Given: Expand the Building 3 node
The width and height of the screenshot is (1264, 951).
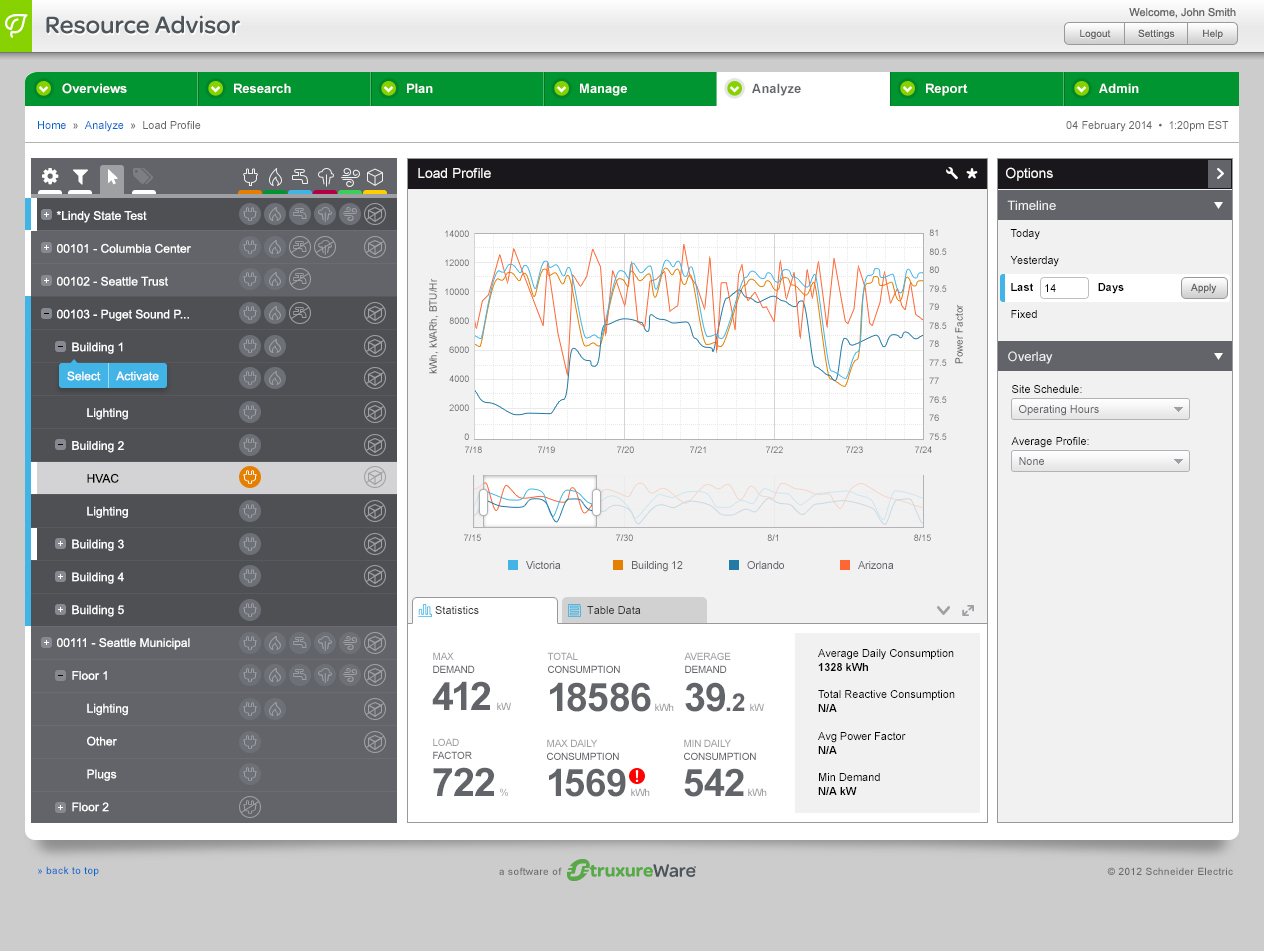Looking at the screenshot, I should coord(61,544).
